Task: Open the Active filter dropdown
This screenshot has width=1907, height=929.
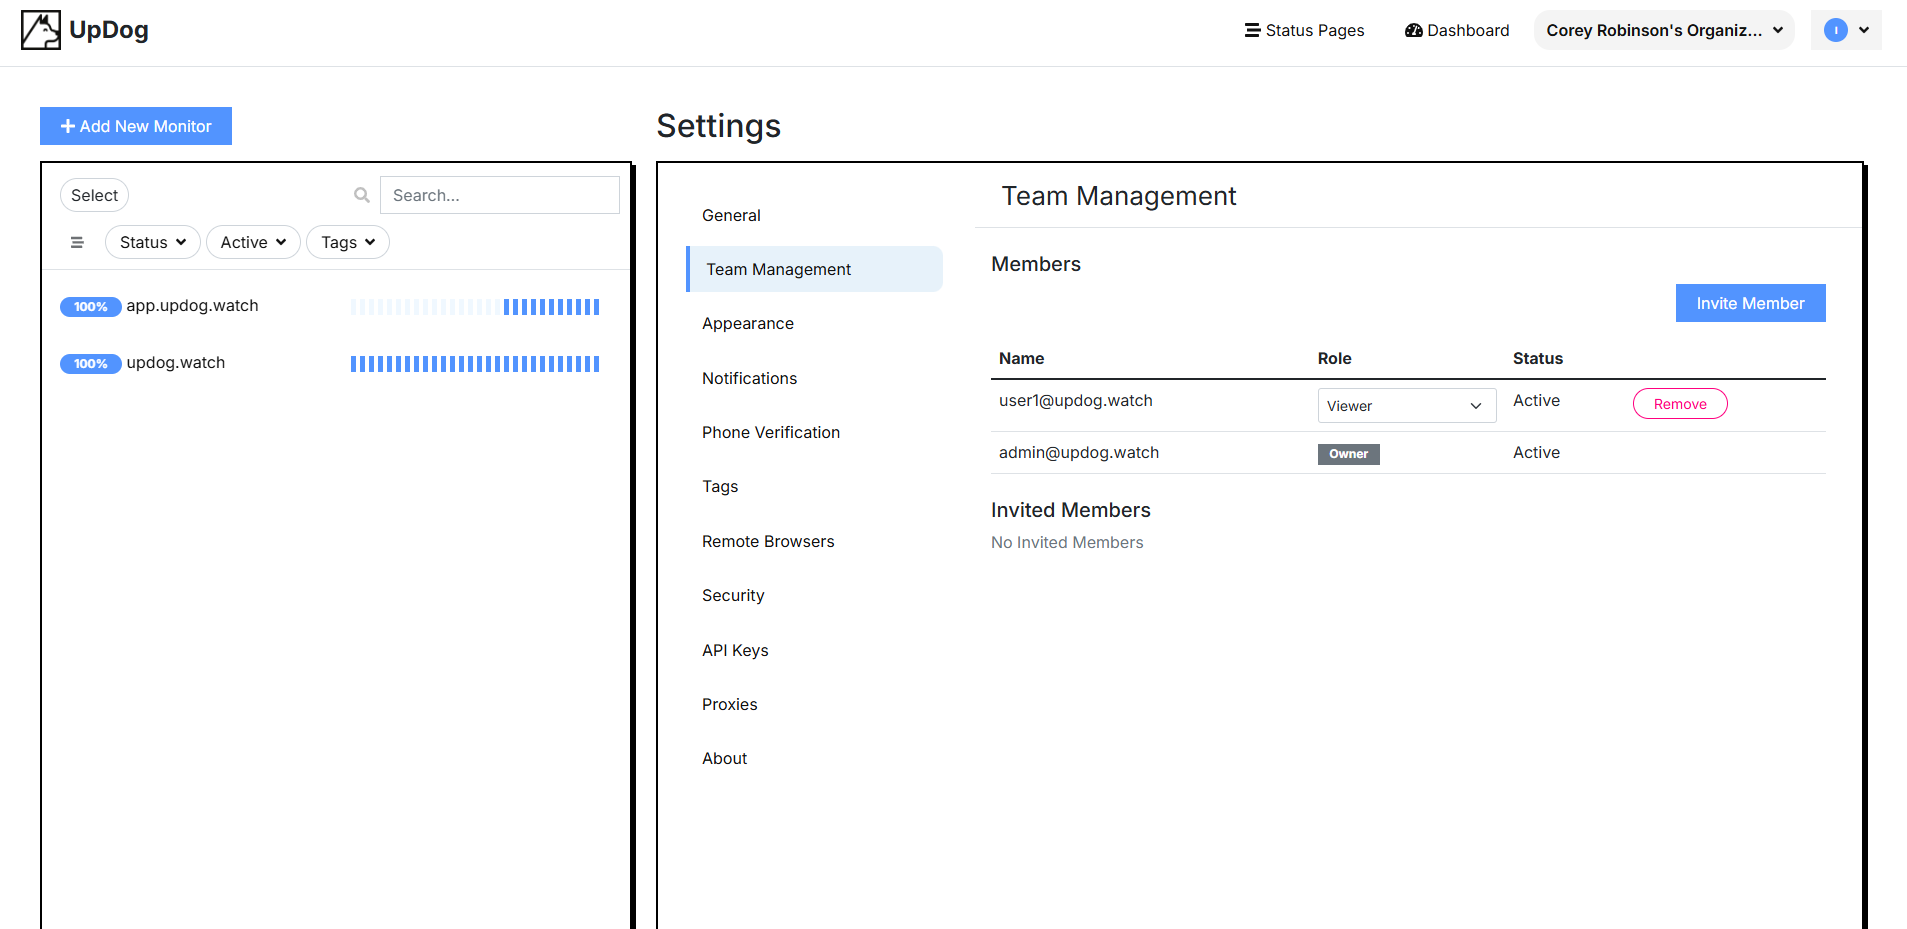Action: tap(252, 242)
